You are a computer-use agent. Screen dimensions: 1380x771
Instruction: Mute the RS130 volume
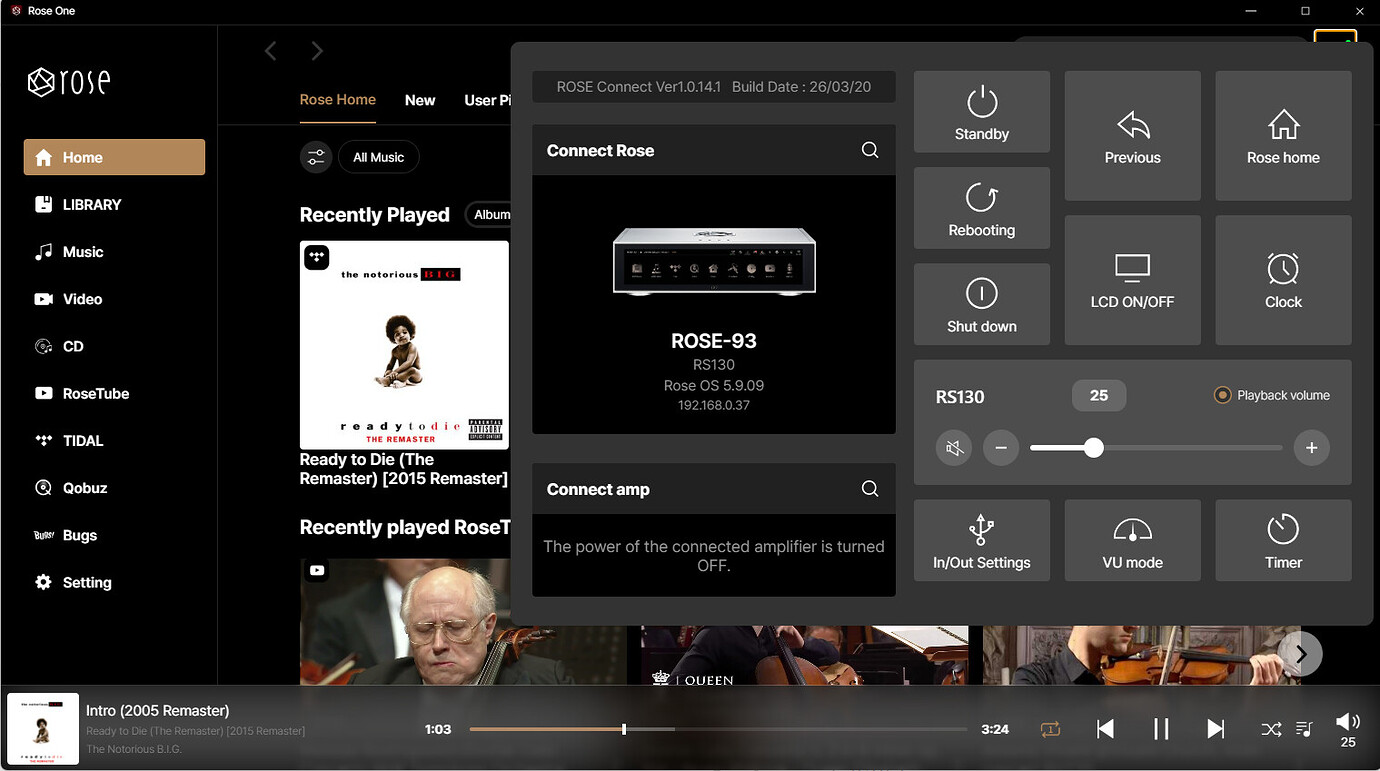pyautogui.click(x=954, y=448)
